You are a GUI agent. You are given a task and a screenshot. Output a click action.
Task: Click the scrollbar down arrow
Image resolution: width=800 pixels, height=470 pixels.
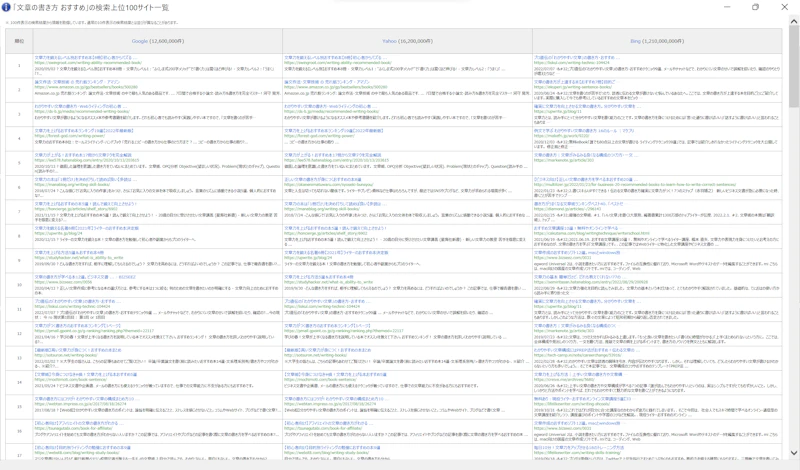tap(794, 453)
